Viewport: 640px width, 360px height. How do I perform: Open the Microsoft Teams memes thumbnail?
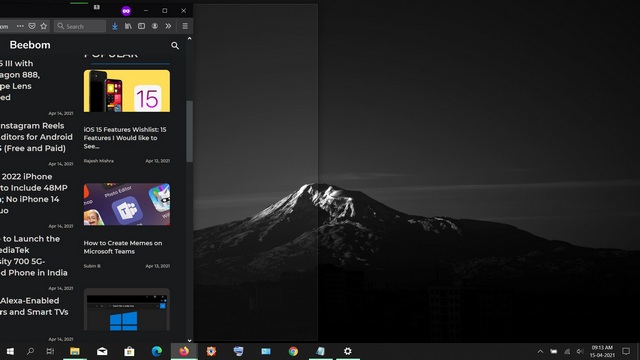click(x=127, y=204)
